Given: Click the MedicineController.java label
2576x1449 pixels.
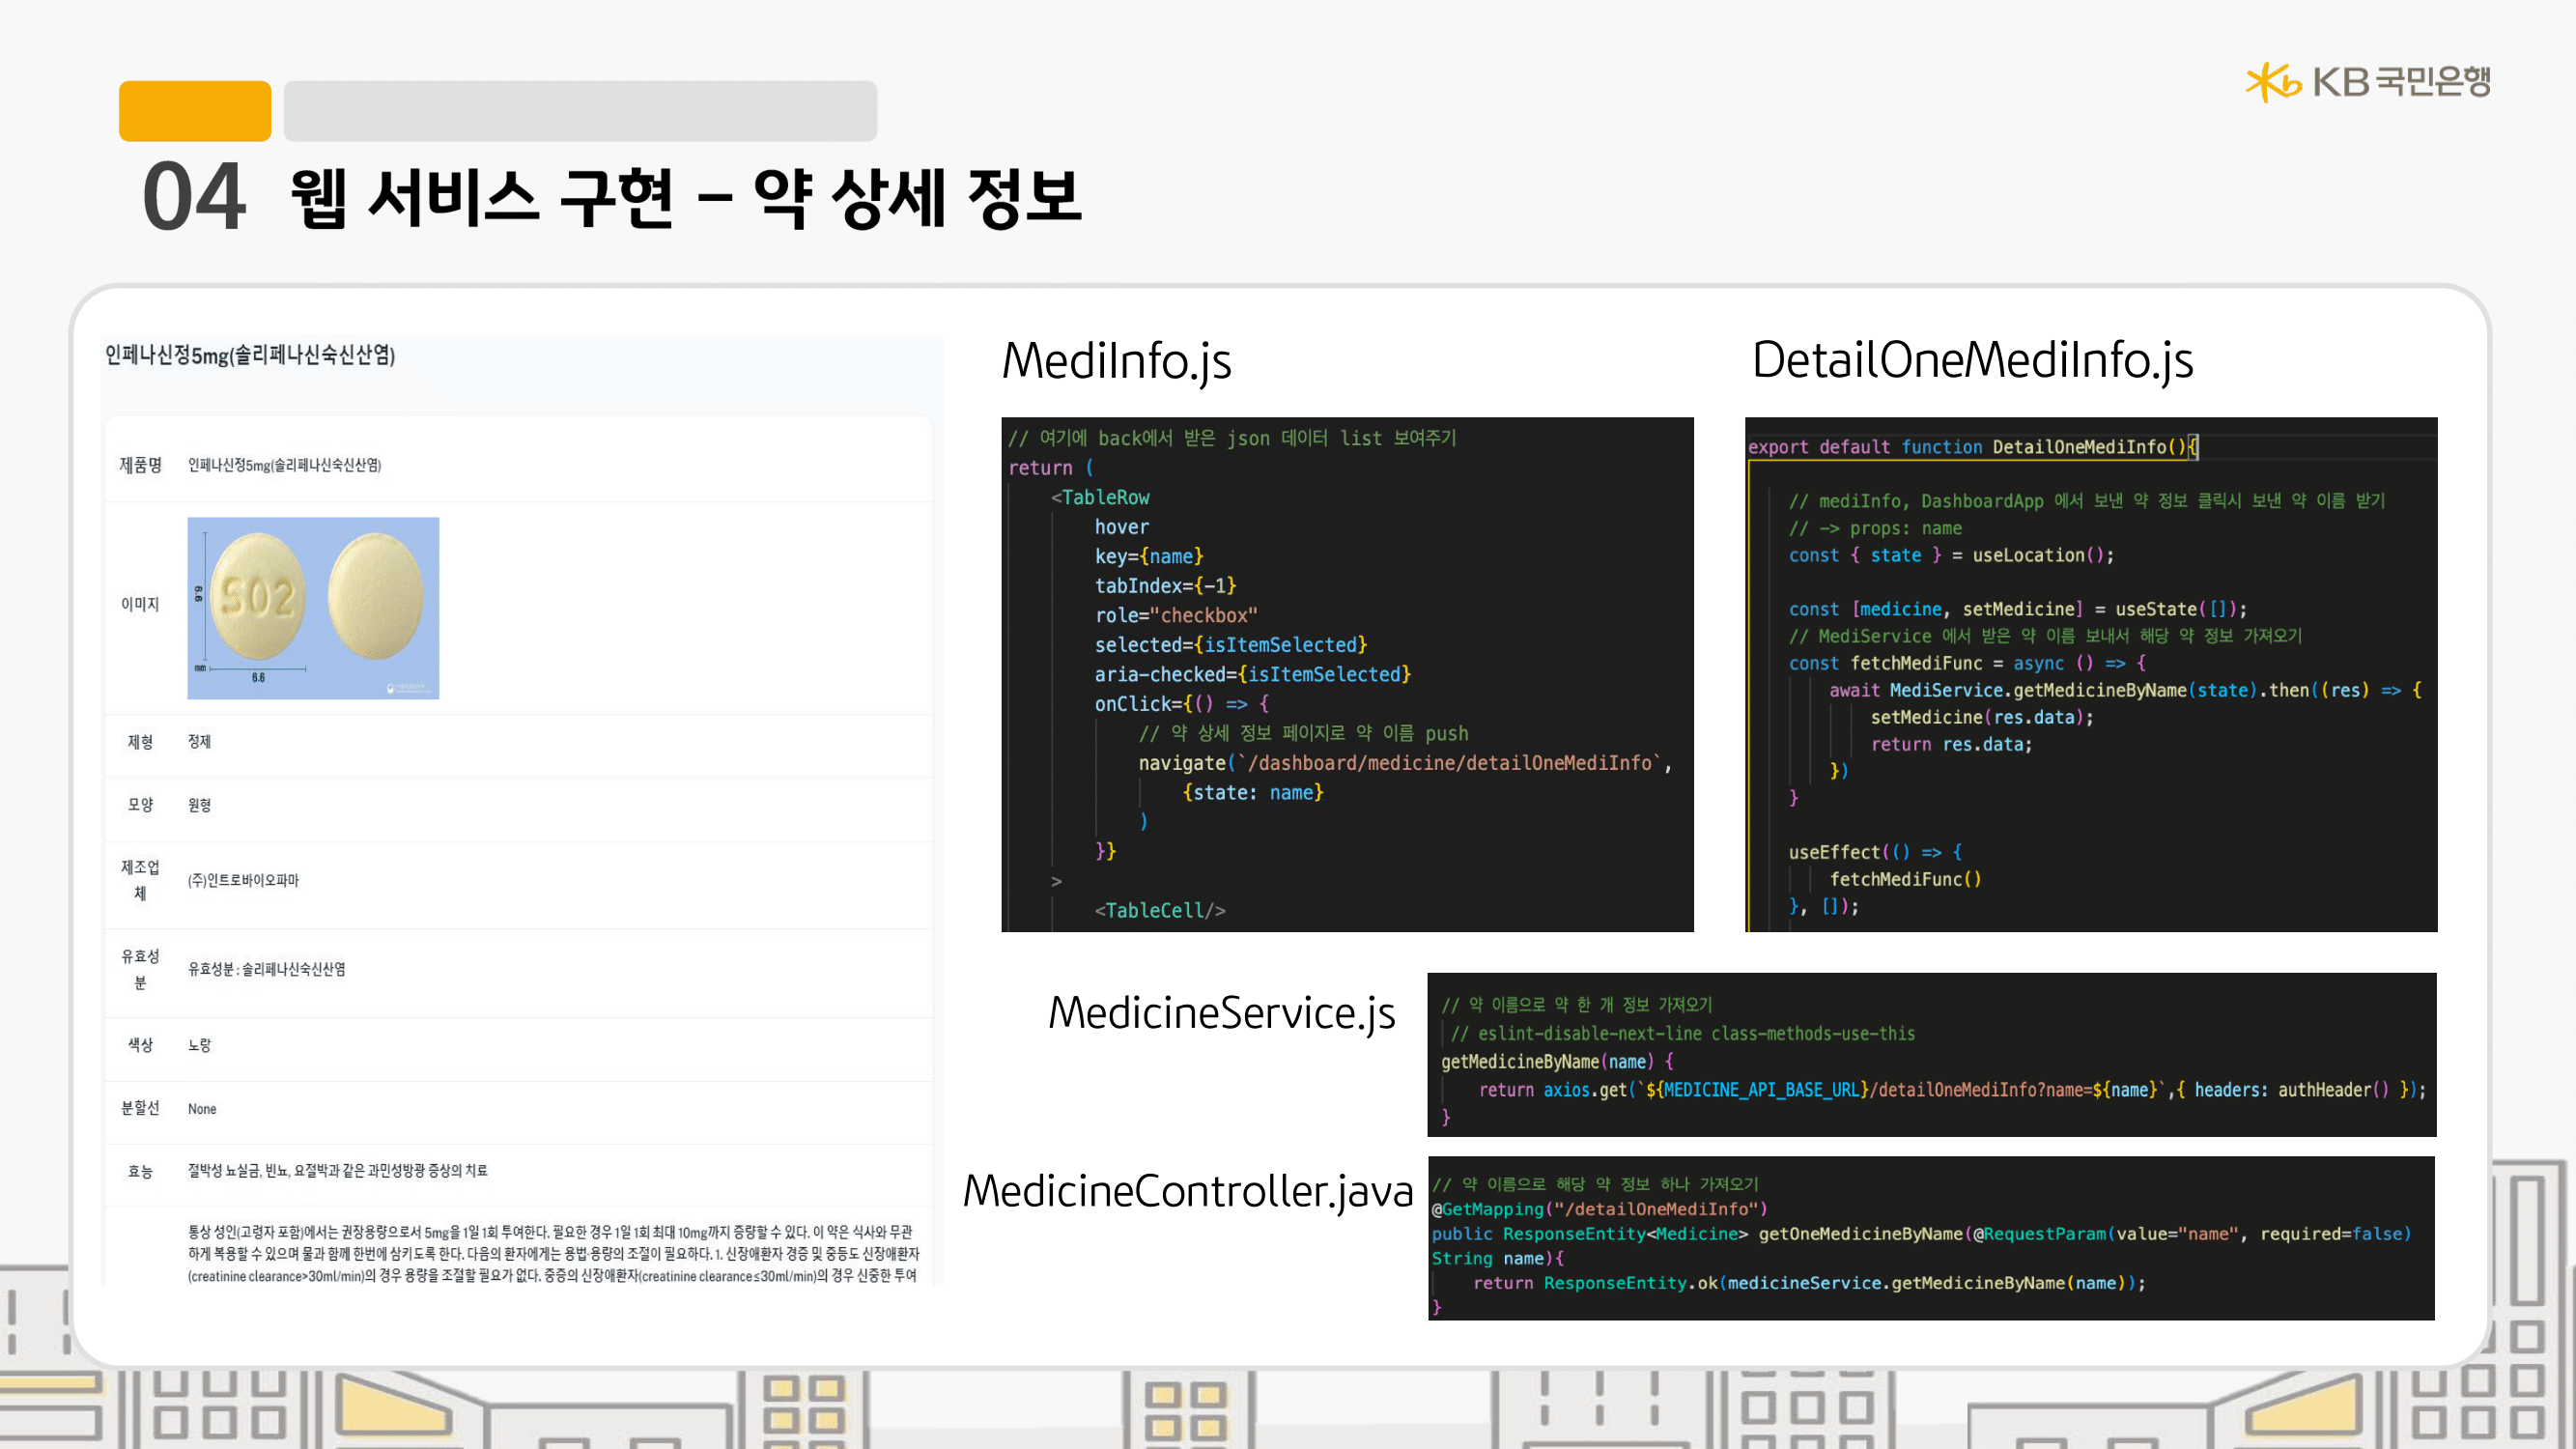Looking at the screenshot, I should click(1188, 1191).
